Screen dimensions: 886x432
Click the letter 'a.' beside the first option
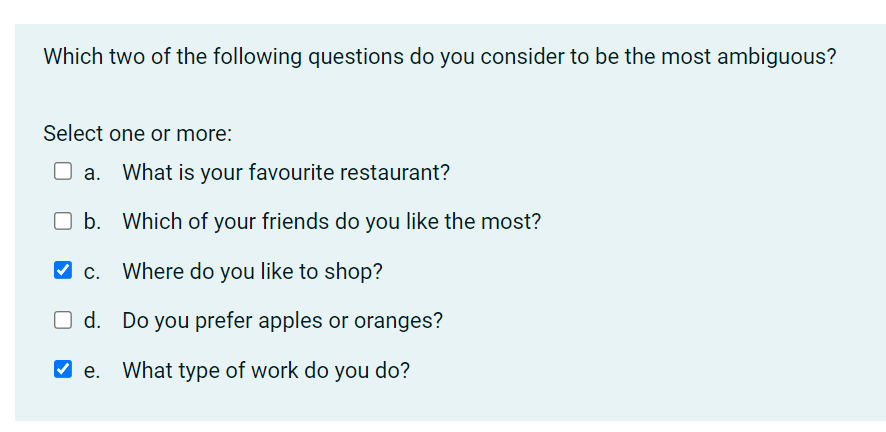tap(92, 173)
